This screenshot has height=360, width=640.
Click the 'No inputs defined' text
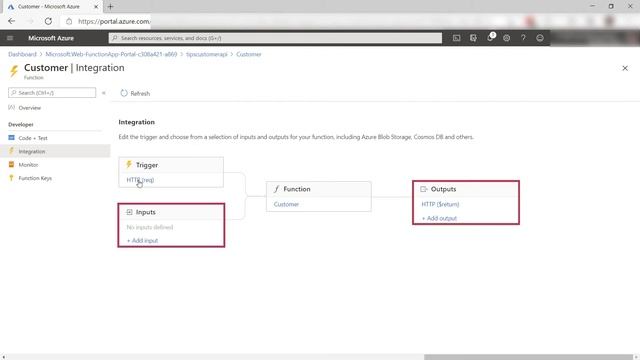pos(149,227)
